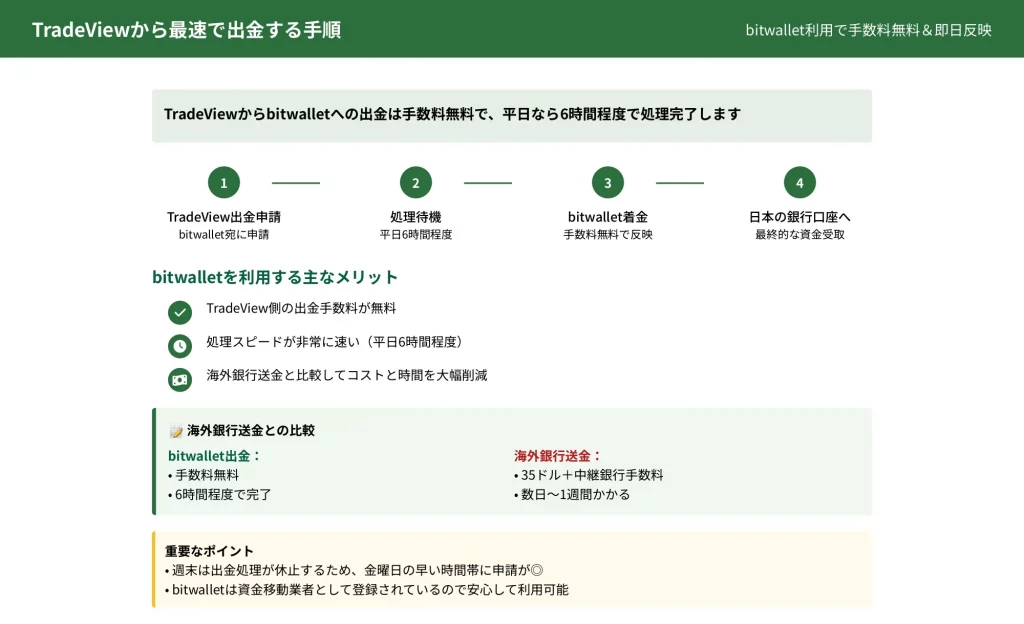The height and width of the screenshot is (624, 1024).
Task: Click the banknote icon beside cost reduction
Action: pos(180,379)
